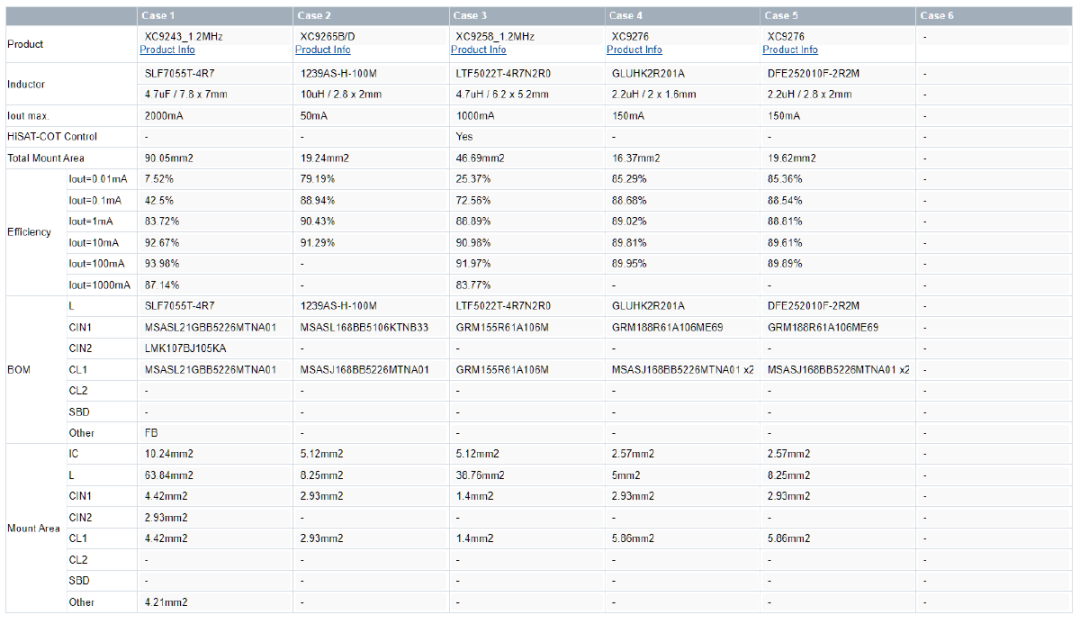Screen dimensions: 1080x624
Task: Click IC mount area 10.24mm2
Action: coord(169,454)
